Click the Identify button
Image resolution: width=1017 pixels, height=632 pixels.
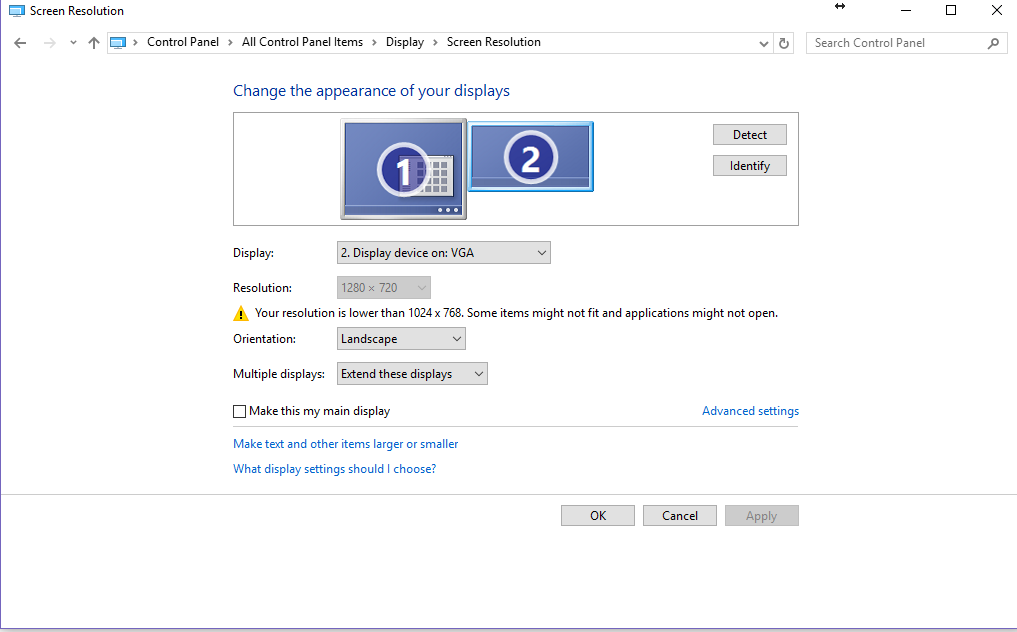pyautogui.click(x=749, y=165)
